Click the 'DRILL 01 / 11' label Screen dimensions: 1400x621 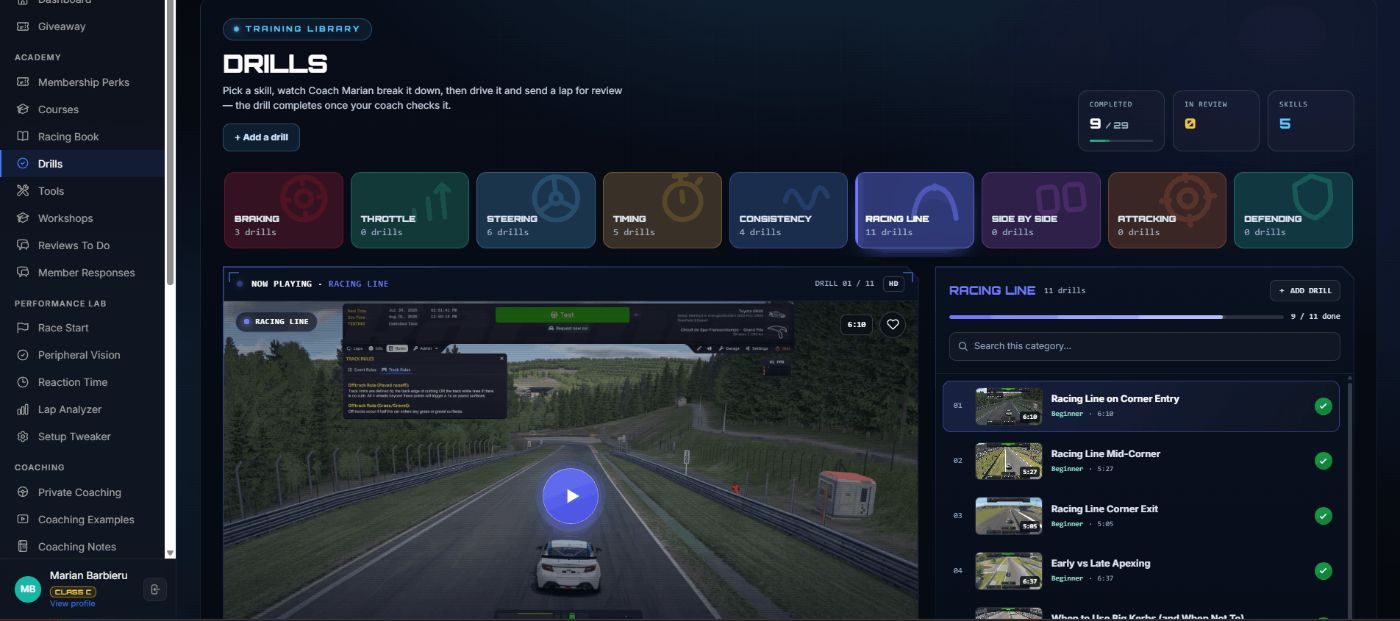click(x=844, y=284)
